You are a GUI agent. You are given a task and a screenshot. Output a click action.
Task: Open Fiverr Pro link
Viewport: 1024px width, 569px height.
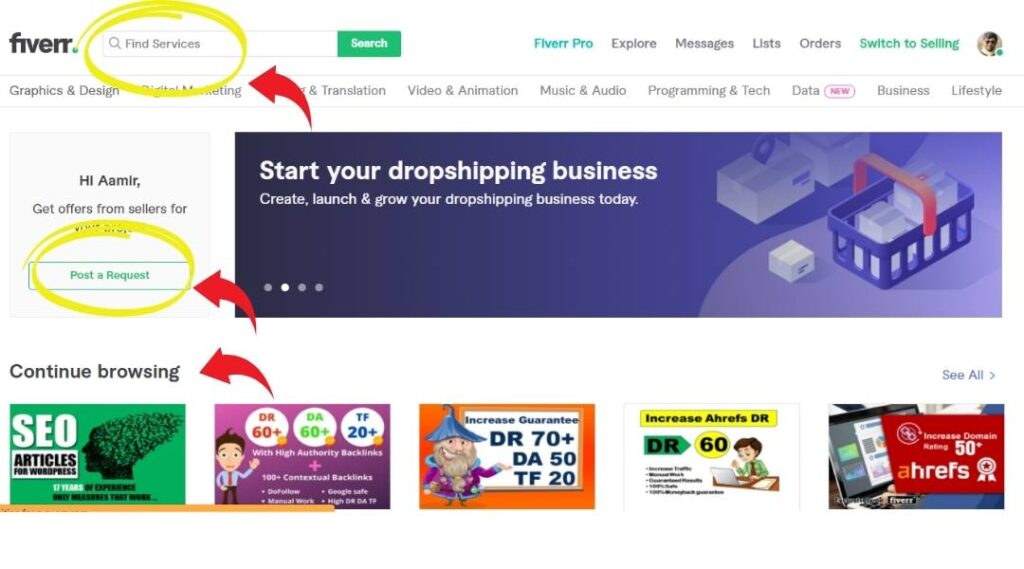(x=563, y=44)
